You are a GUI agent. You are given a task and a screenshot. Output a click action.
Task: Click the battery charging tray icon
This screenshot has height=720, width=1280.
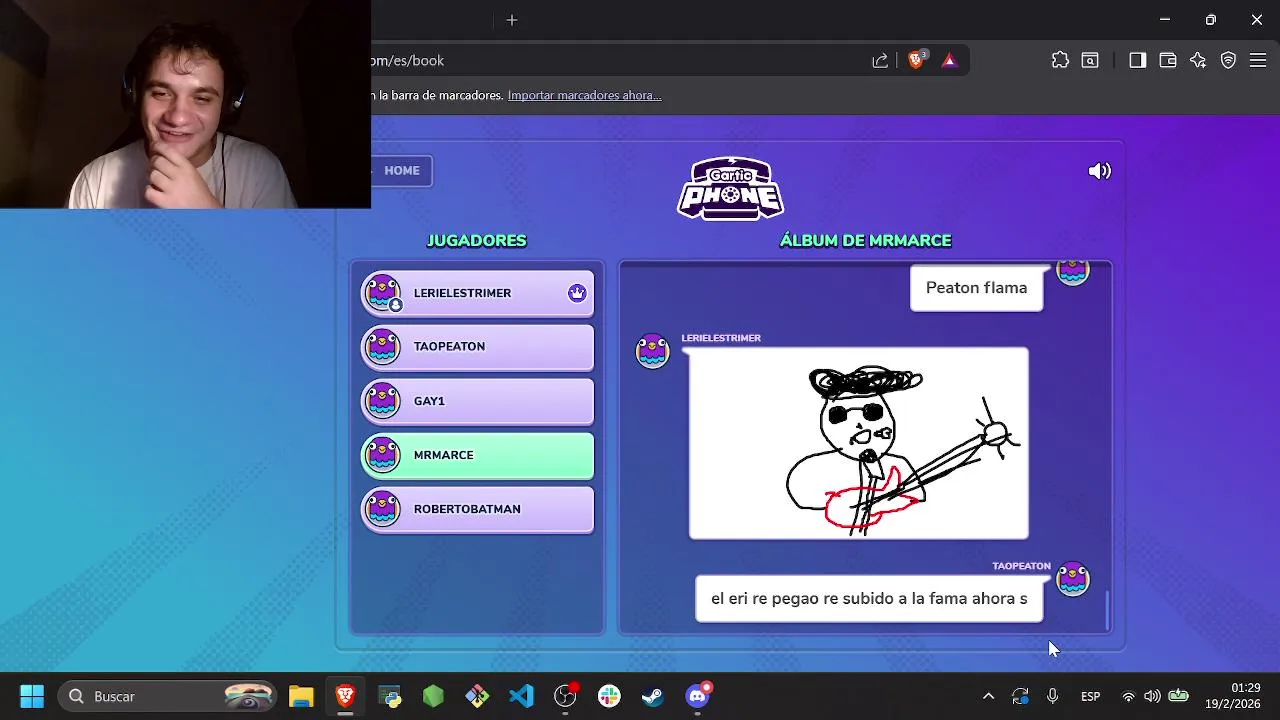pos(1179,696)
